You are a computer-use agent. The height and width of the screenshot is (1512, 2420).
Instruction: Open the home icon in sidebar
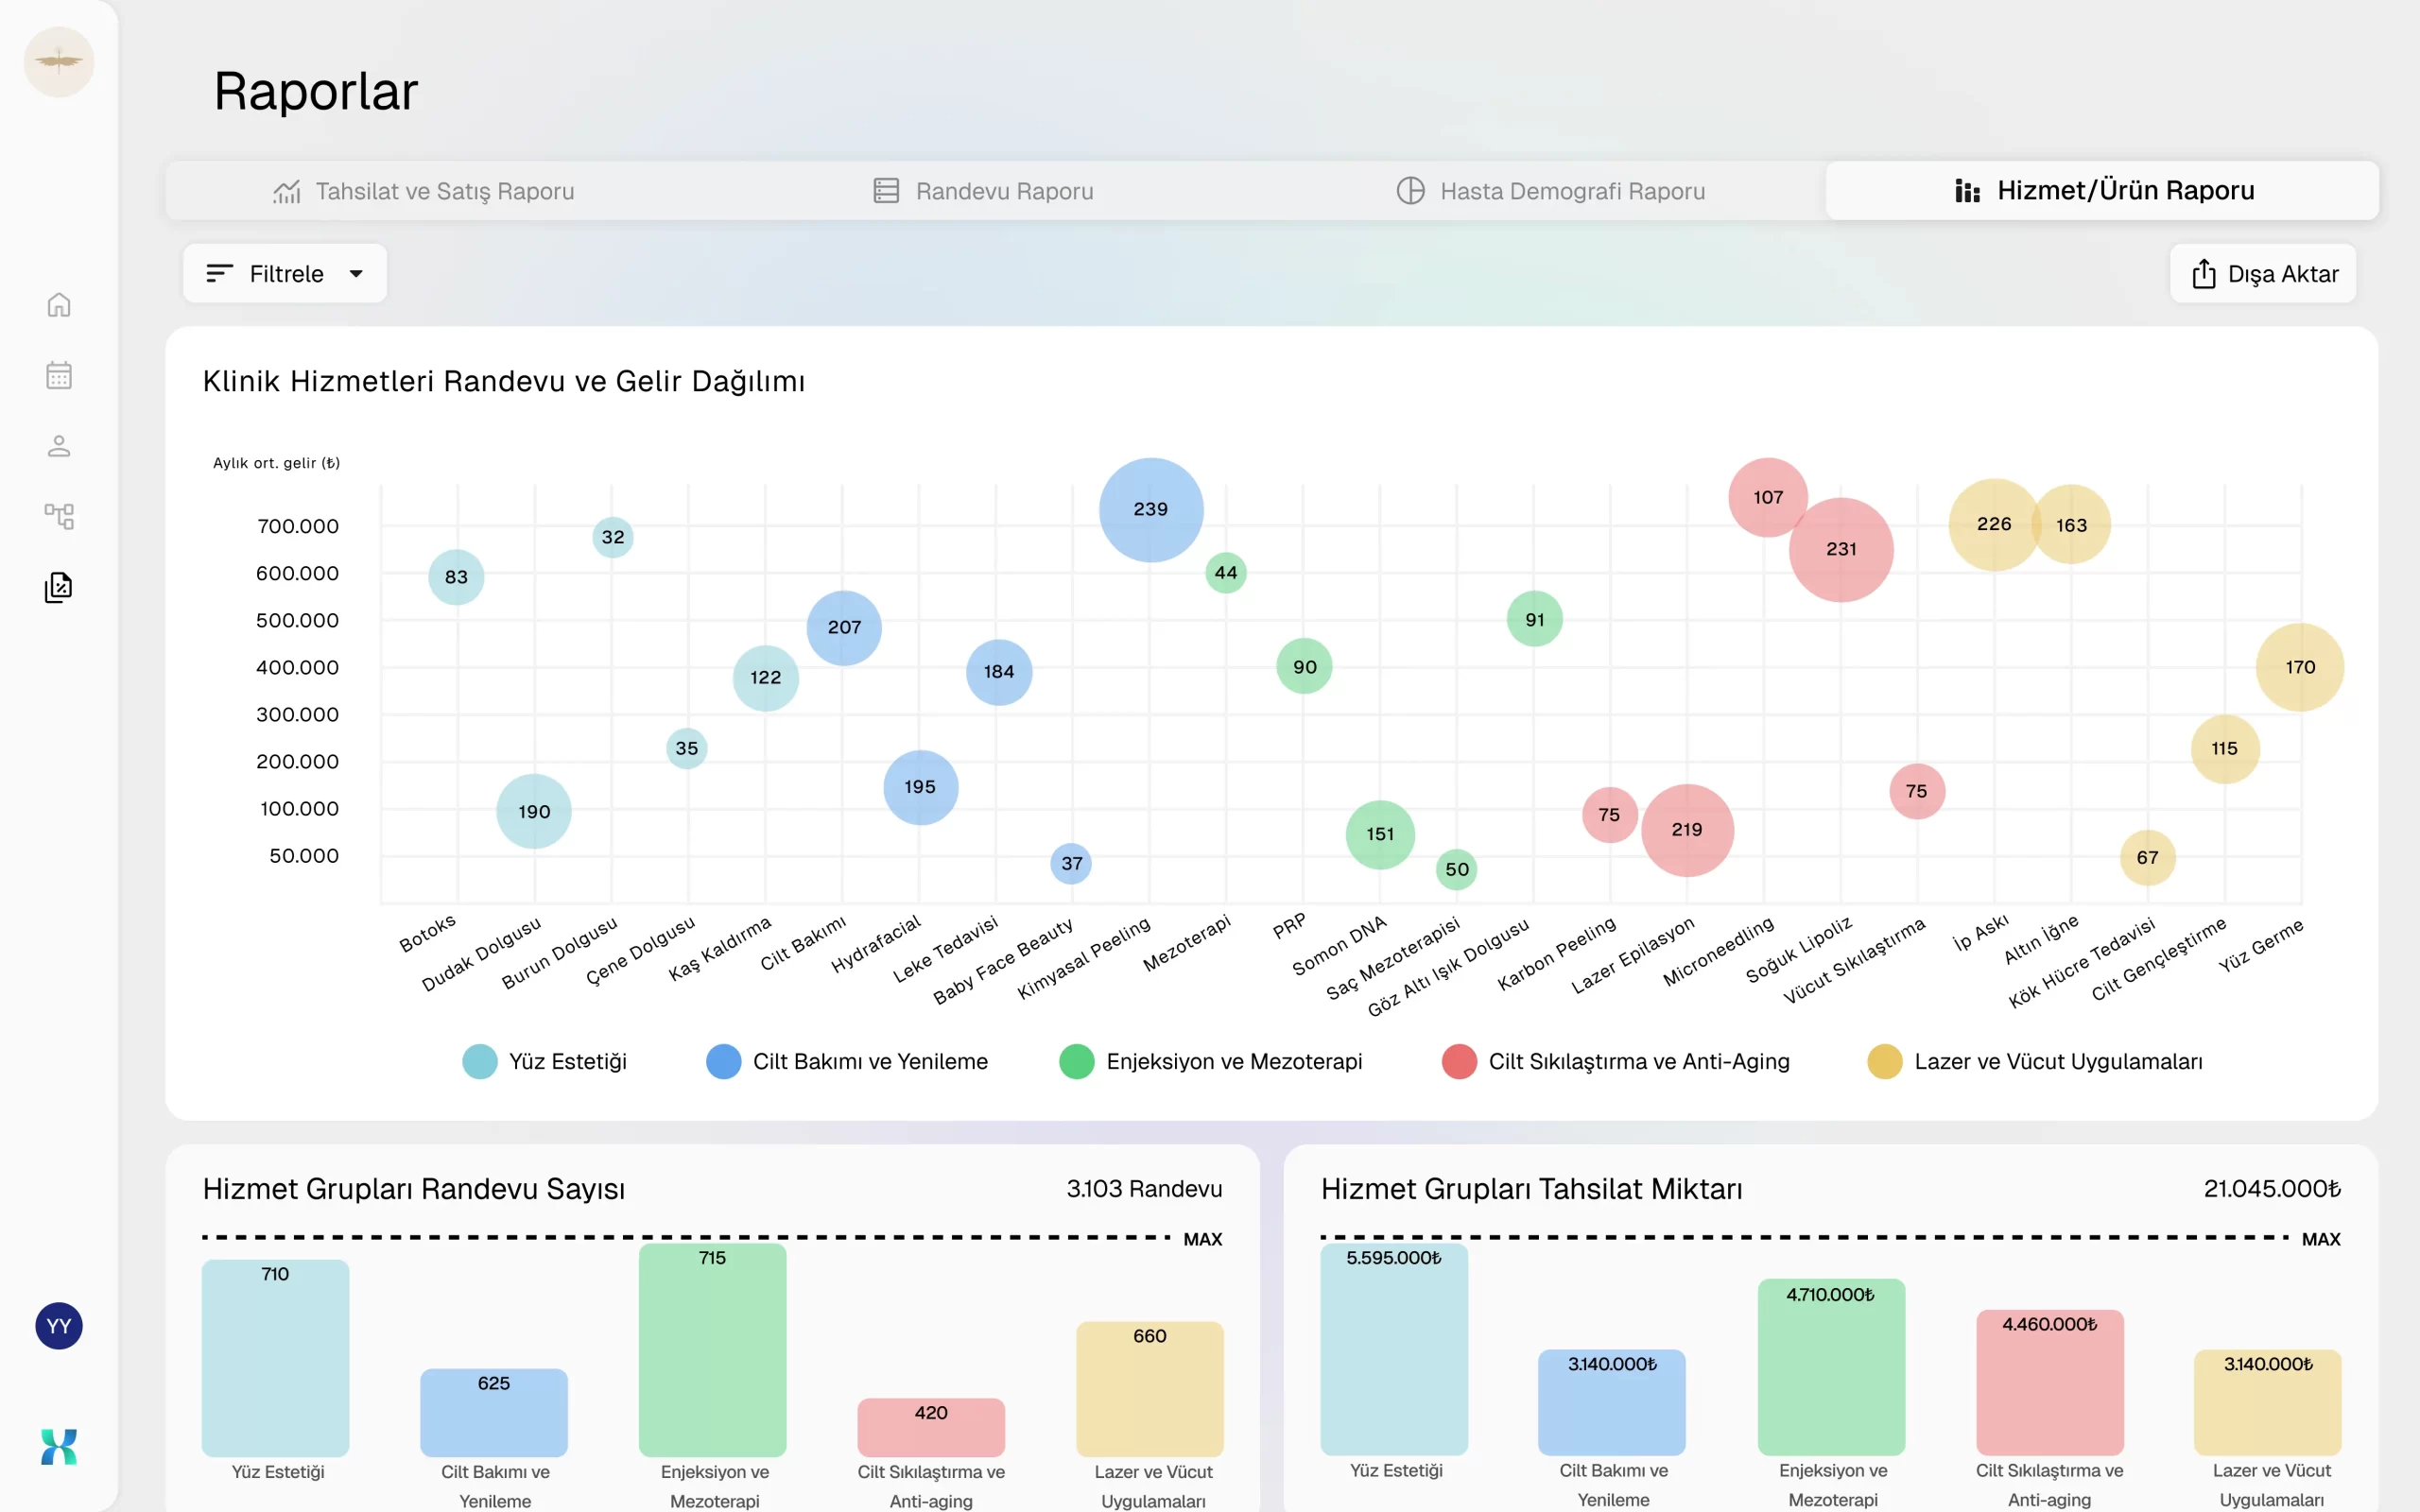(x=59, y=304)
